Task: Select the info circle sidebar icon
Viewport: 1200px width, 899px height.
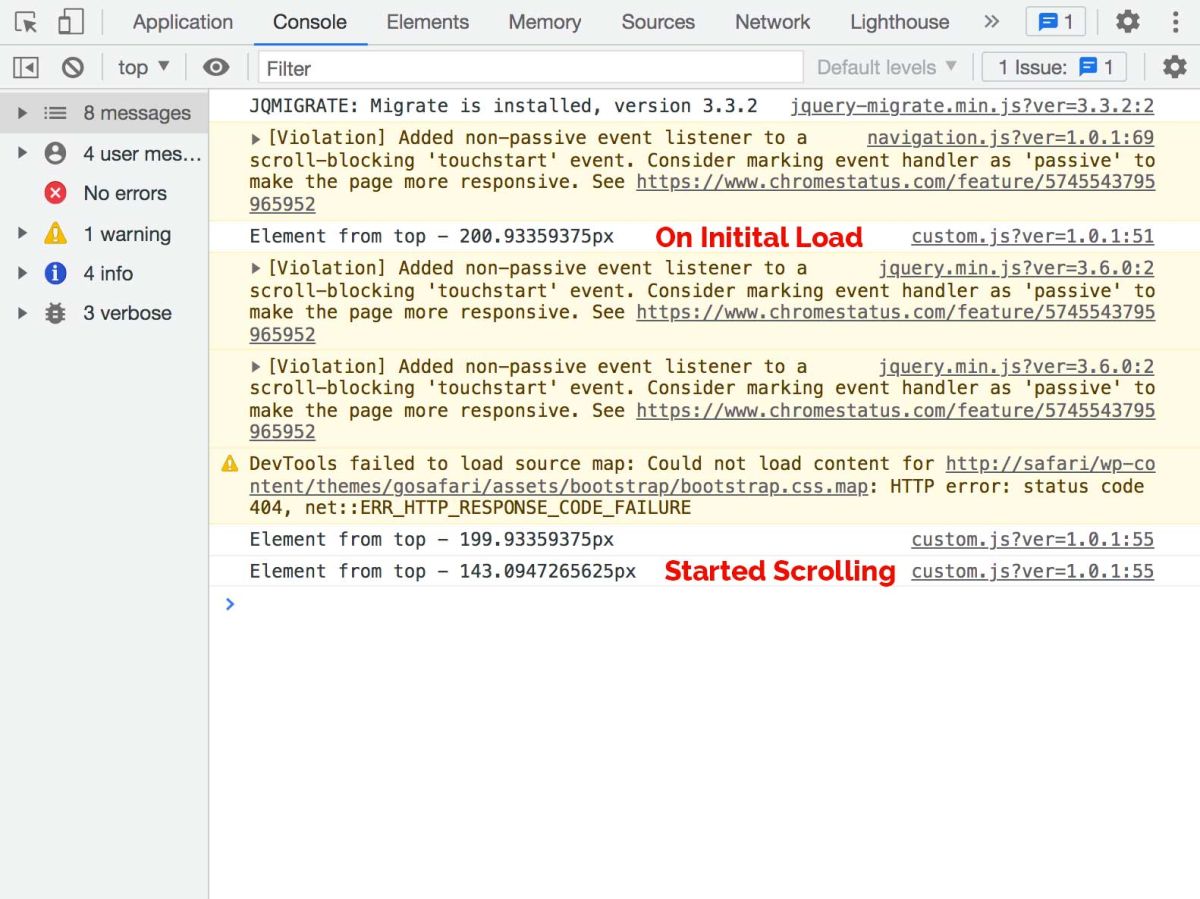Action: (56, 273)
